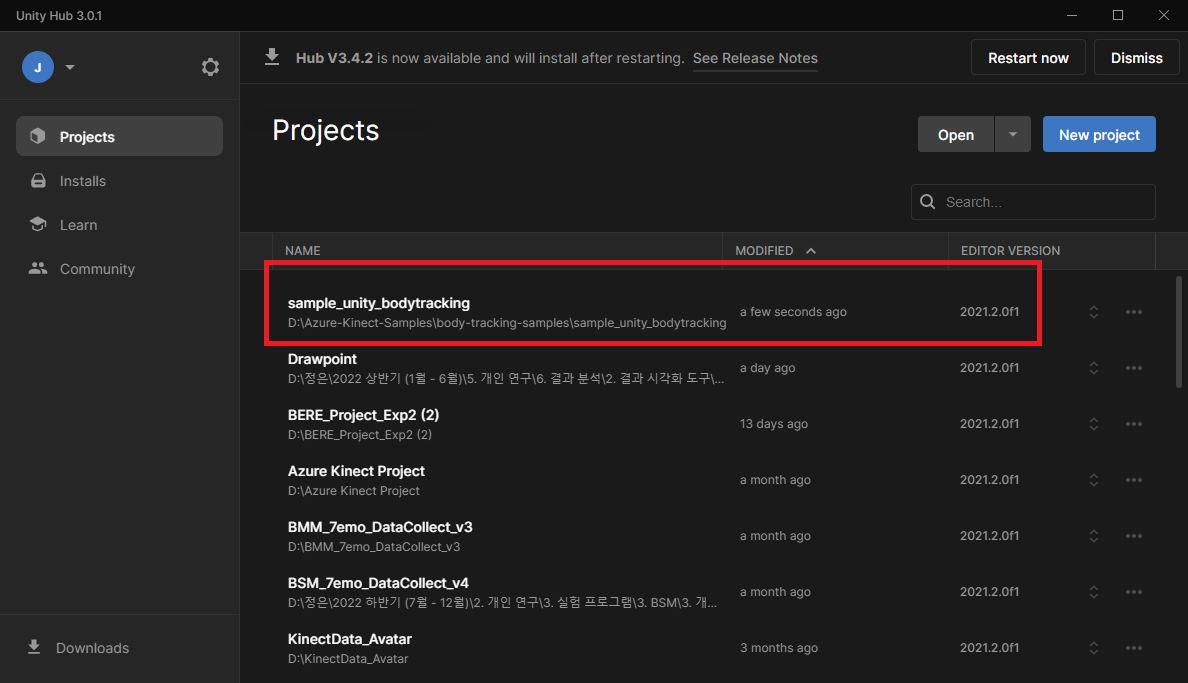Screen dimensions: 1188x683
Task: Create a New project
Action: pos(1099,135)
